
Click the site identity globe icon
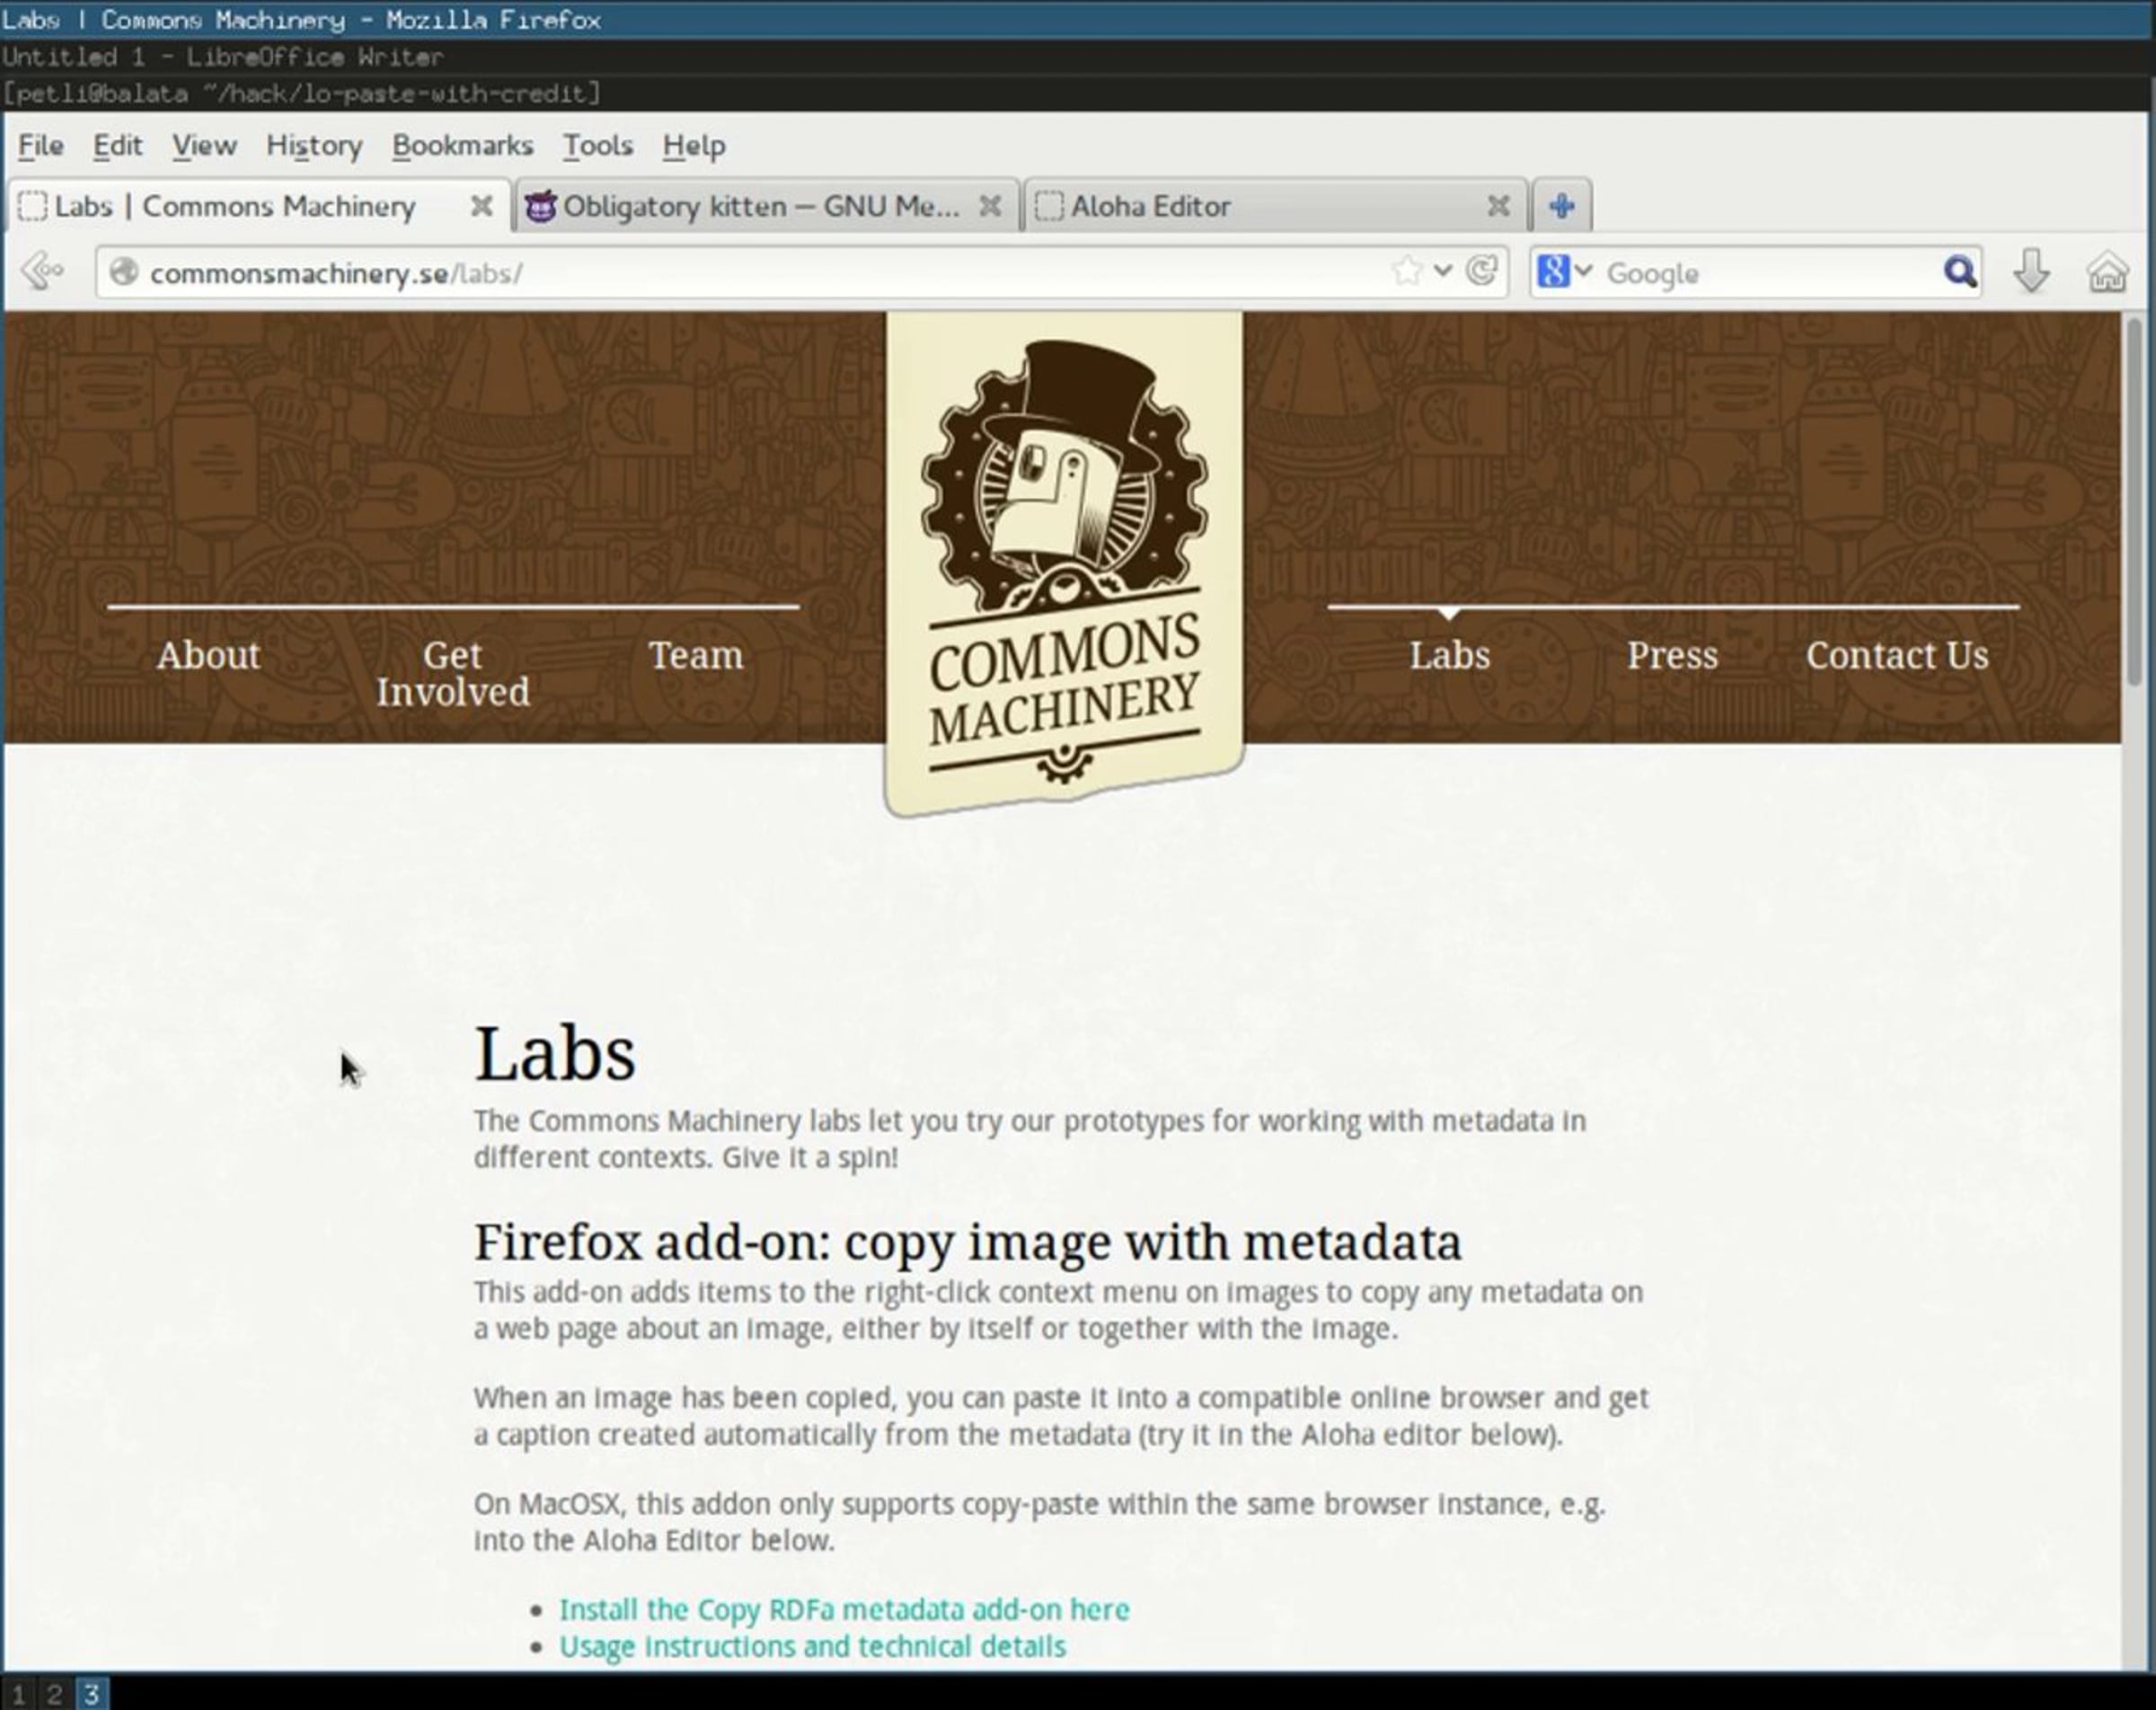(x=124, y=272)
